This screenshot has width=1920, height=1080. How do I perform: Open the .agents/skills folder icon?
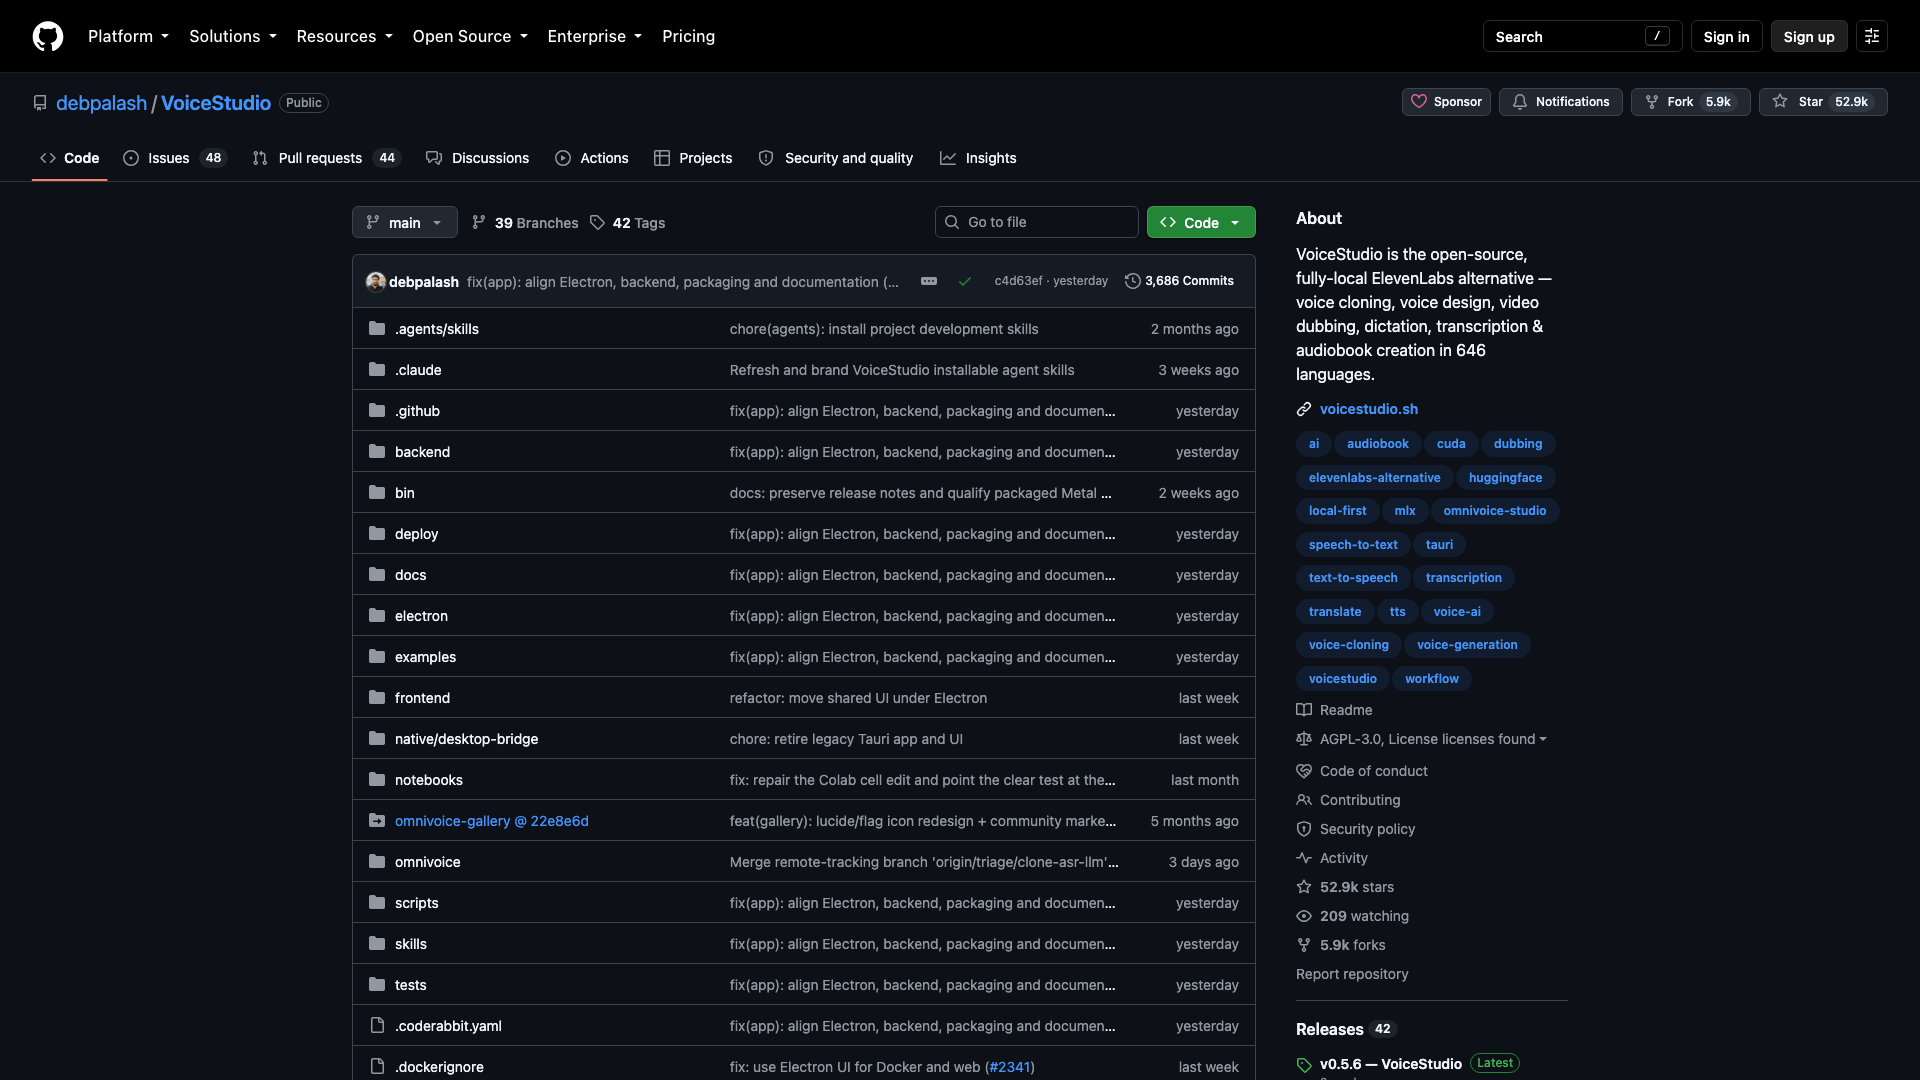[377, 328]
